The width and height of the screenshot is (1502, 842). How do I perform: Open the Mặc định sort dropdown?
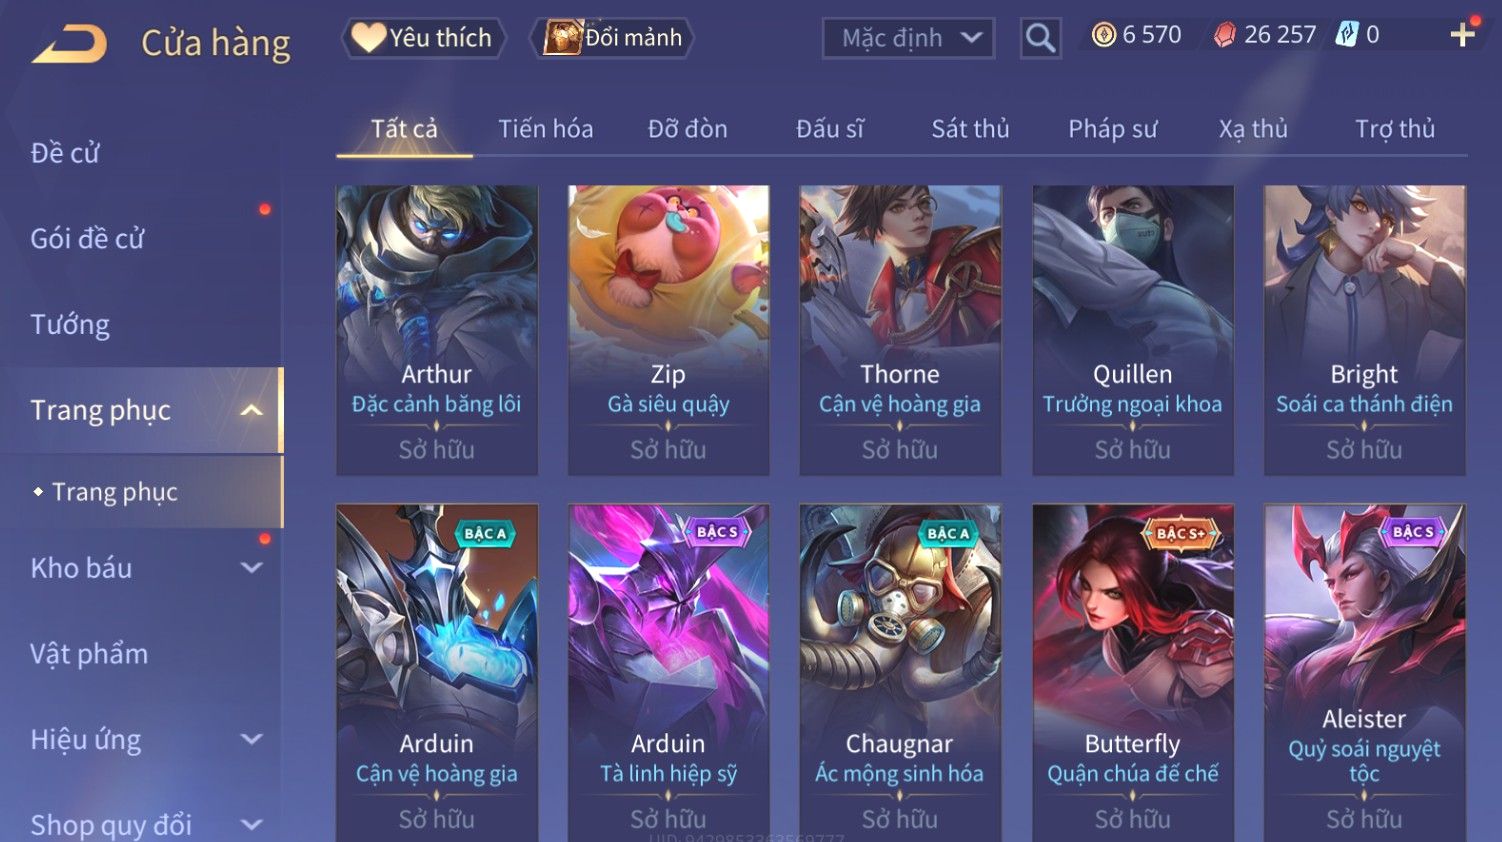908,38
